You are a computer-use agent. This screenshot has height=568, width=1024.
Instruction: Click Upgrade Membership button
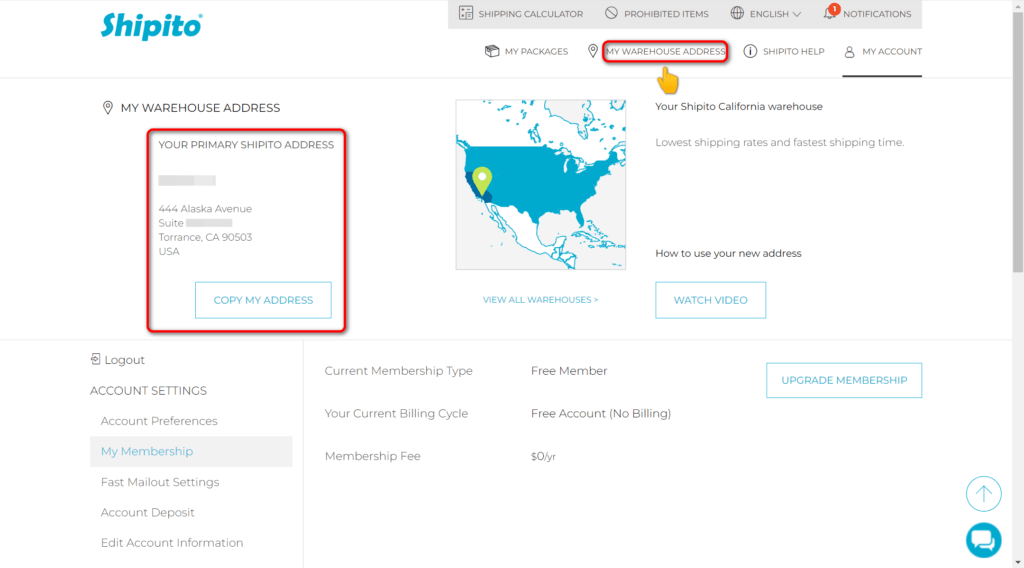click(844, 380)
